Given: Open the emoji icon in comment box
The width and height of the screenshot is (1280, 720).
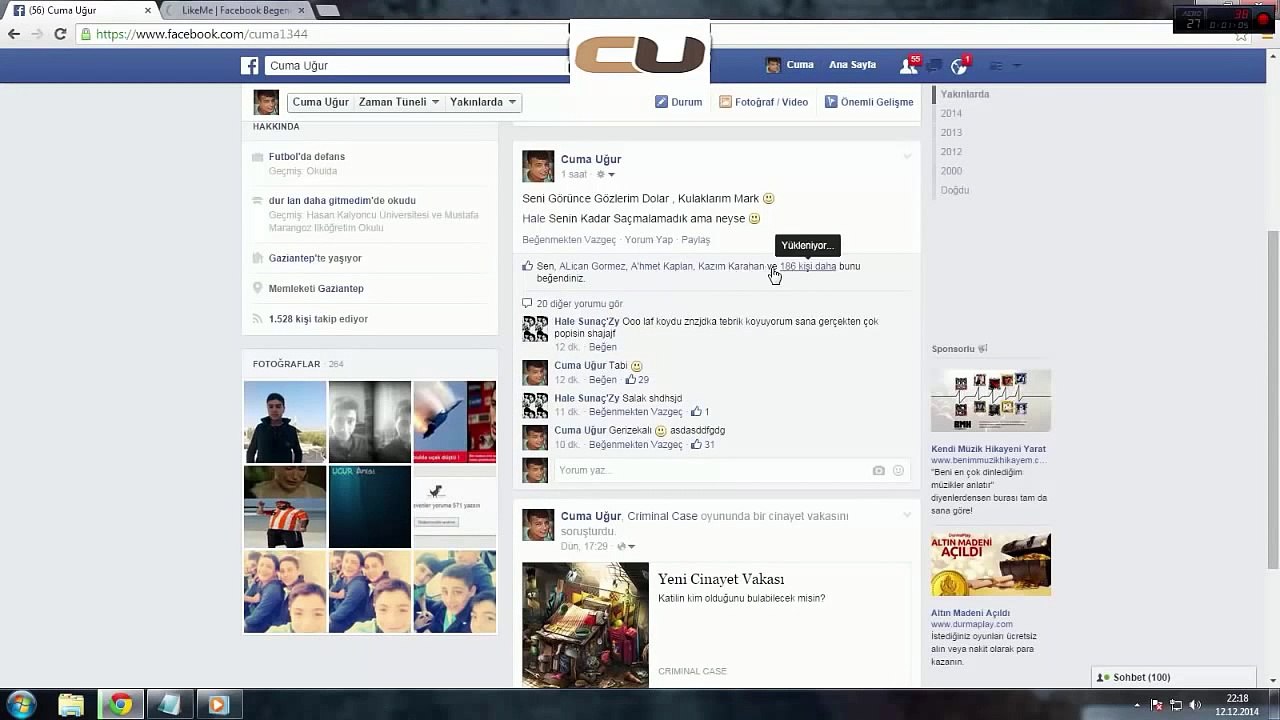Looking at the screenshot, I should [x=898, y=470].
